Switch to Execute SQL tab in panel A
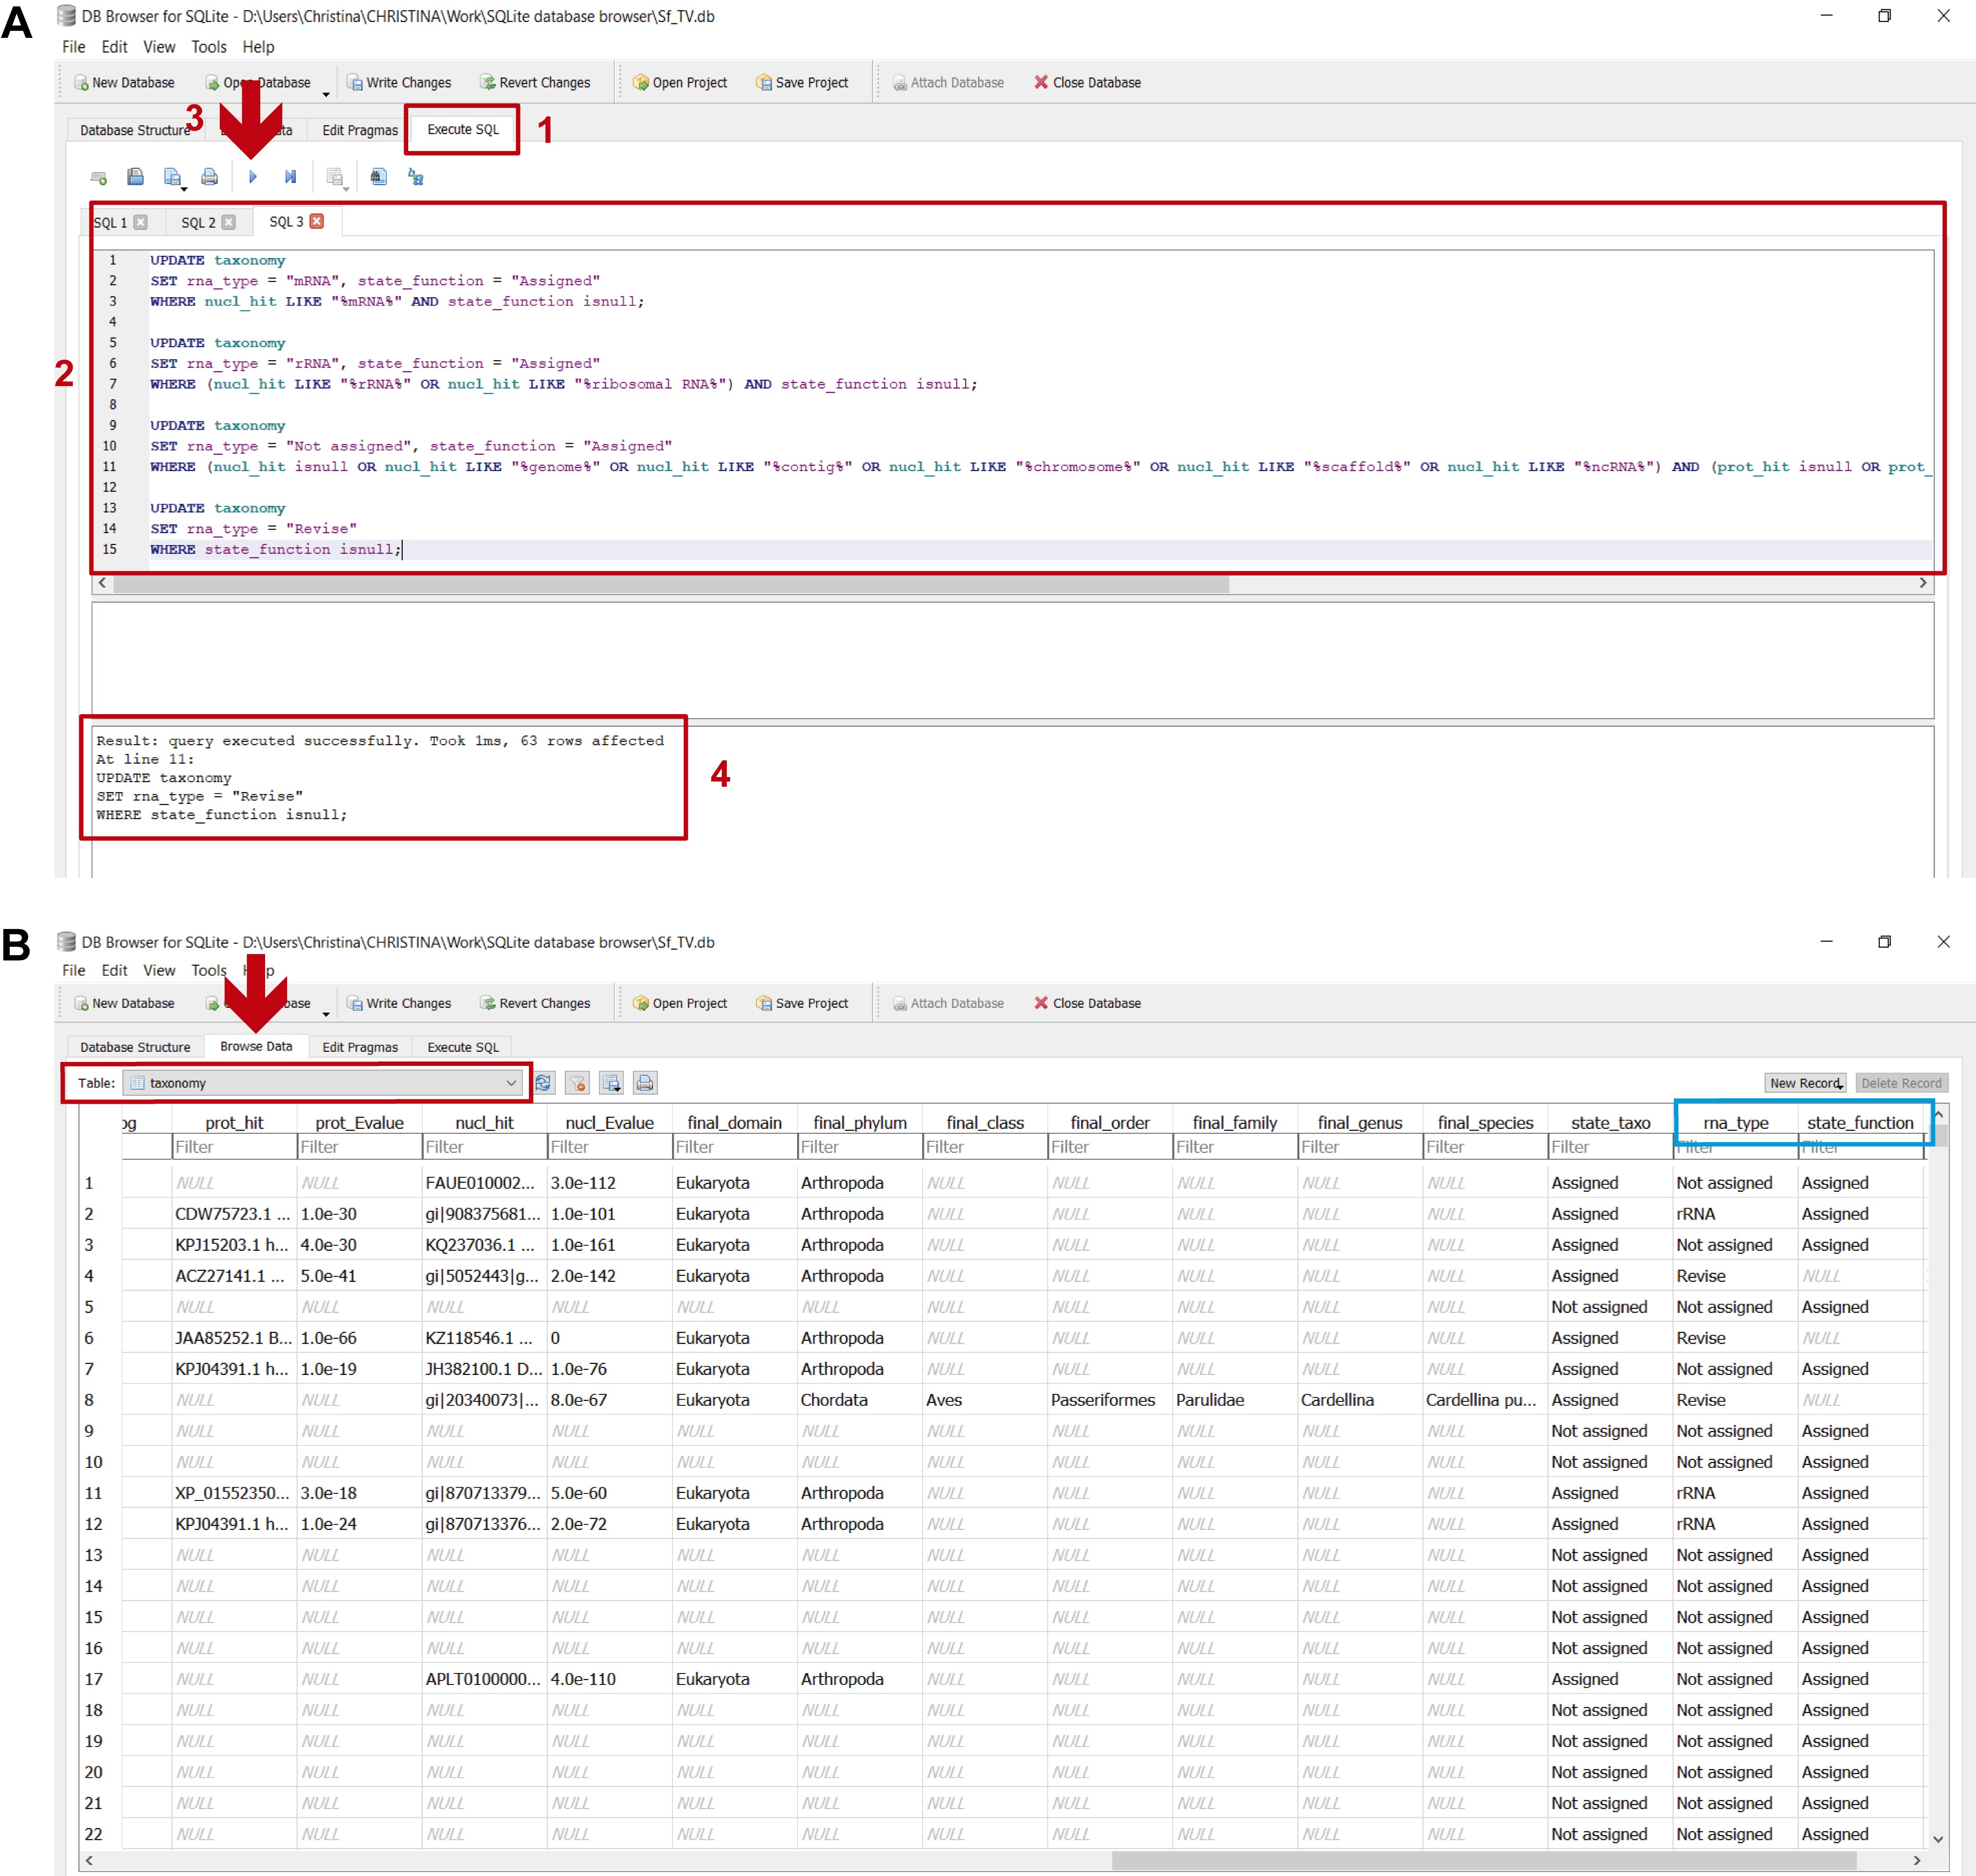The height and width of the screenshot is (1876, 1976). tap(463, 130)
